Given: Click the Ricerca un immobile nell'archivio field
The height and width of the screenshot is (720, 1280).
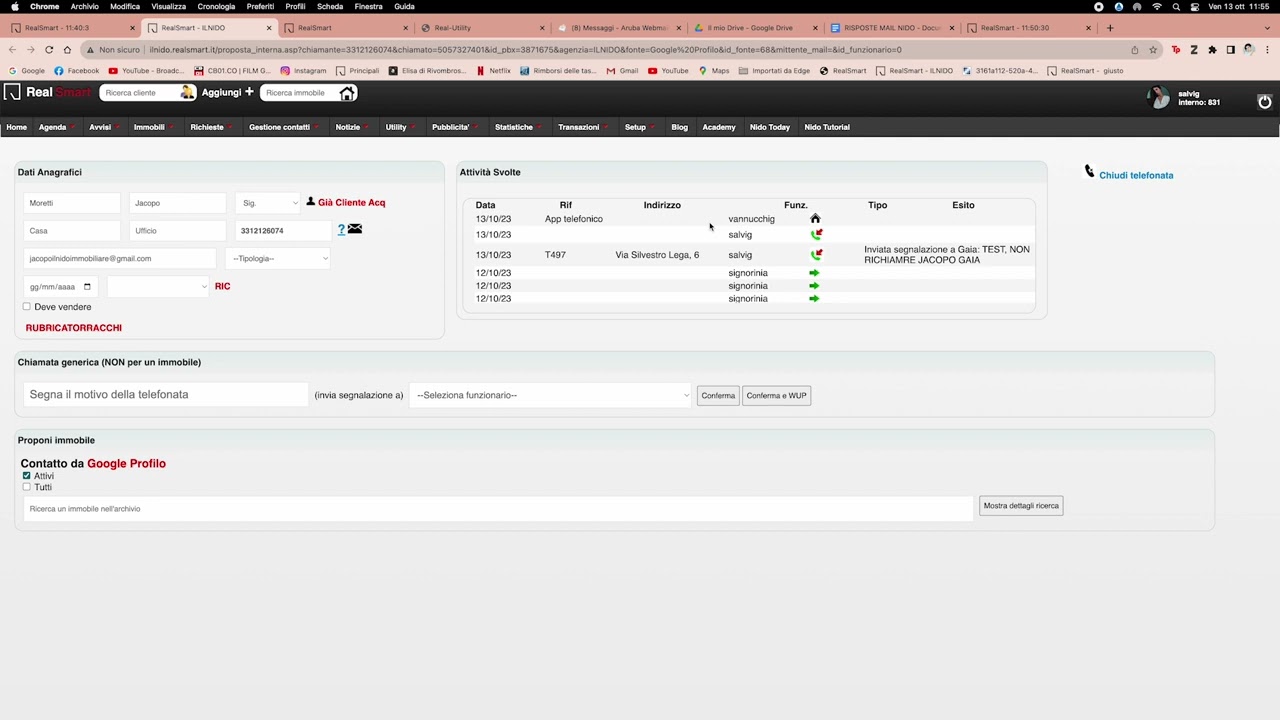Looking at the screenshot, I should click(498, 509).
